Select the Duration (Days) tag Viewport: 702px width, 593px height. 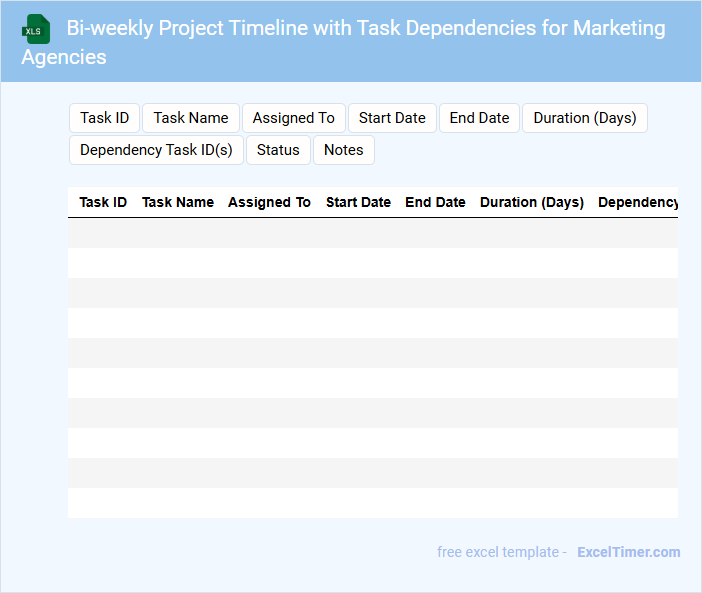[584, 118]
